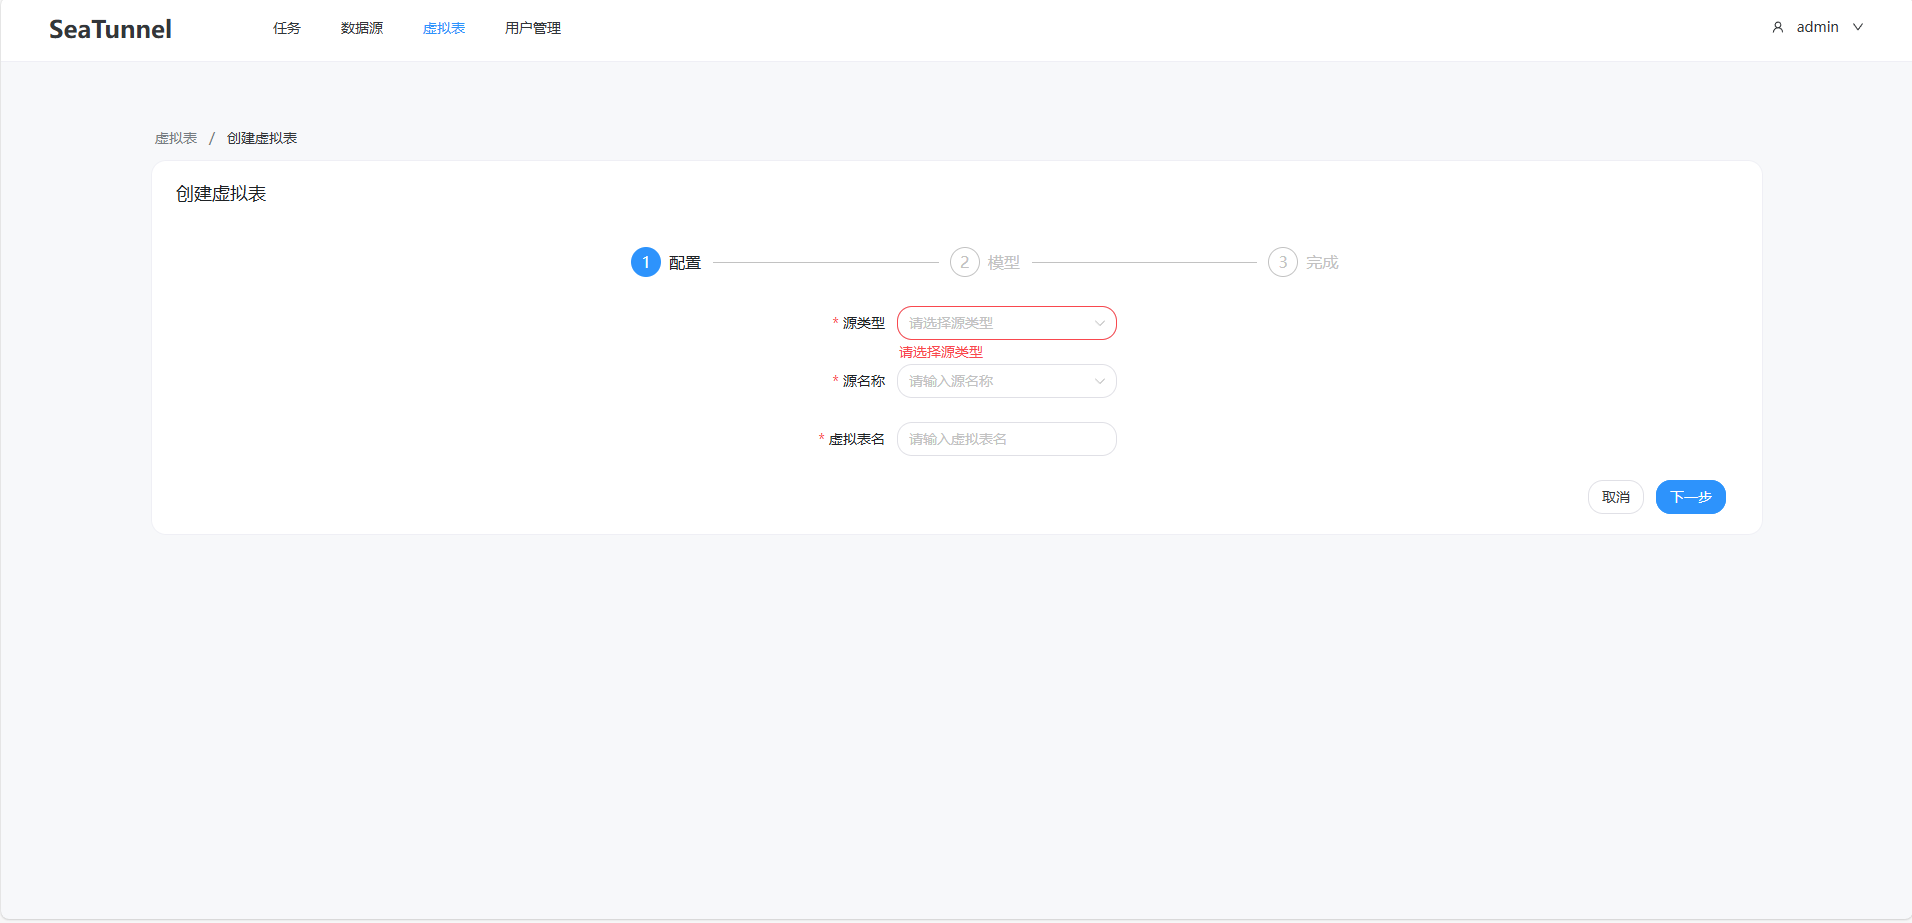This screenshot has width=1912, height=923.
Task: Select the 虚拟表 navigation item
Action: click(x=444, y=28)
